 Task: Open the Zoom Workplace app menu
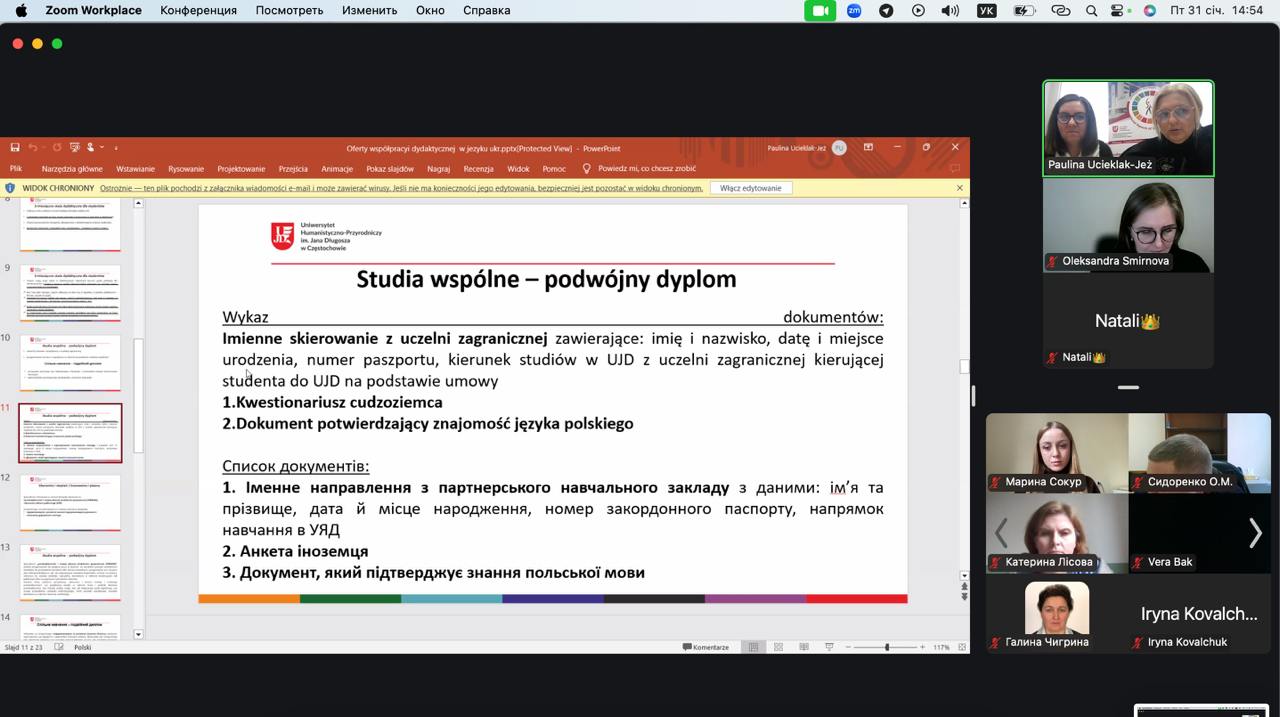94,10
